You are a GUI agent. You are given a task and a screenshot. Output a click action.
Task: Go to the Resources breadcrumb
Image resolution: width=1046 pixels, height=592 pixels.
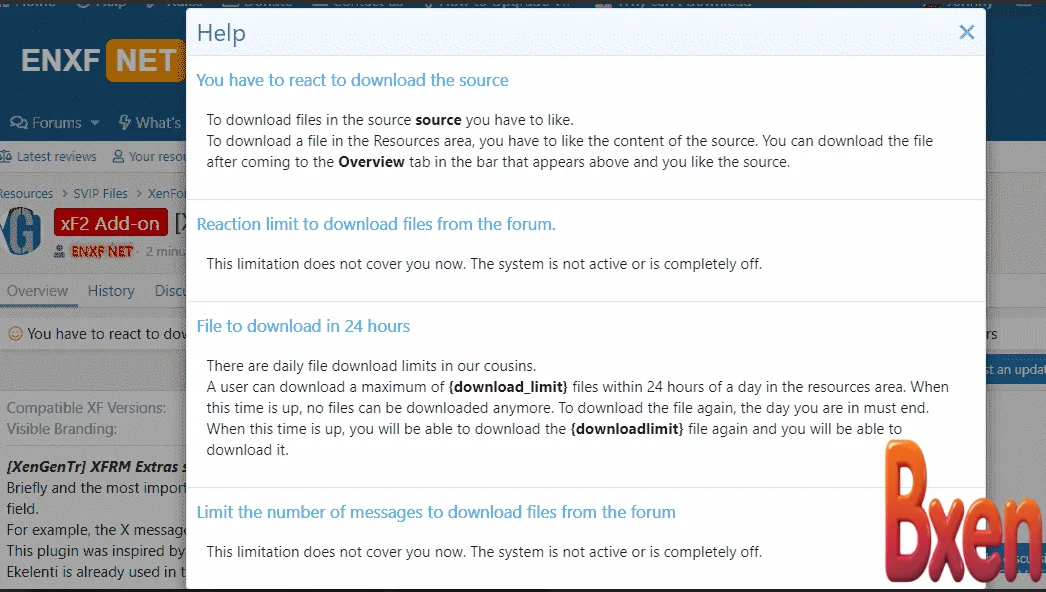[26, 193]
